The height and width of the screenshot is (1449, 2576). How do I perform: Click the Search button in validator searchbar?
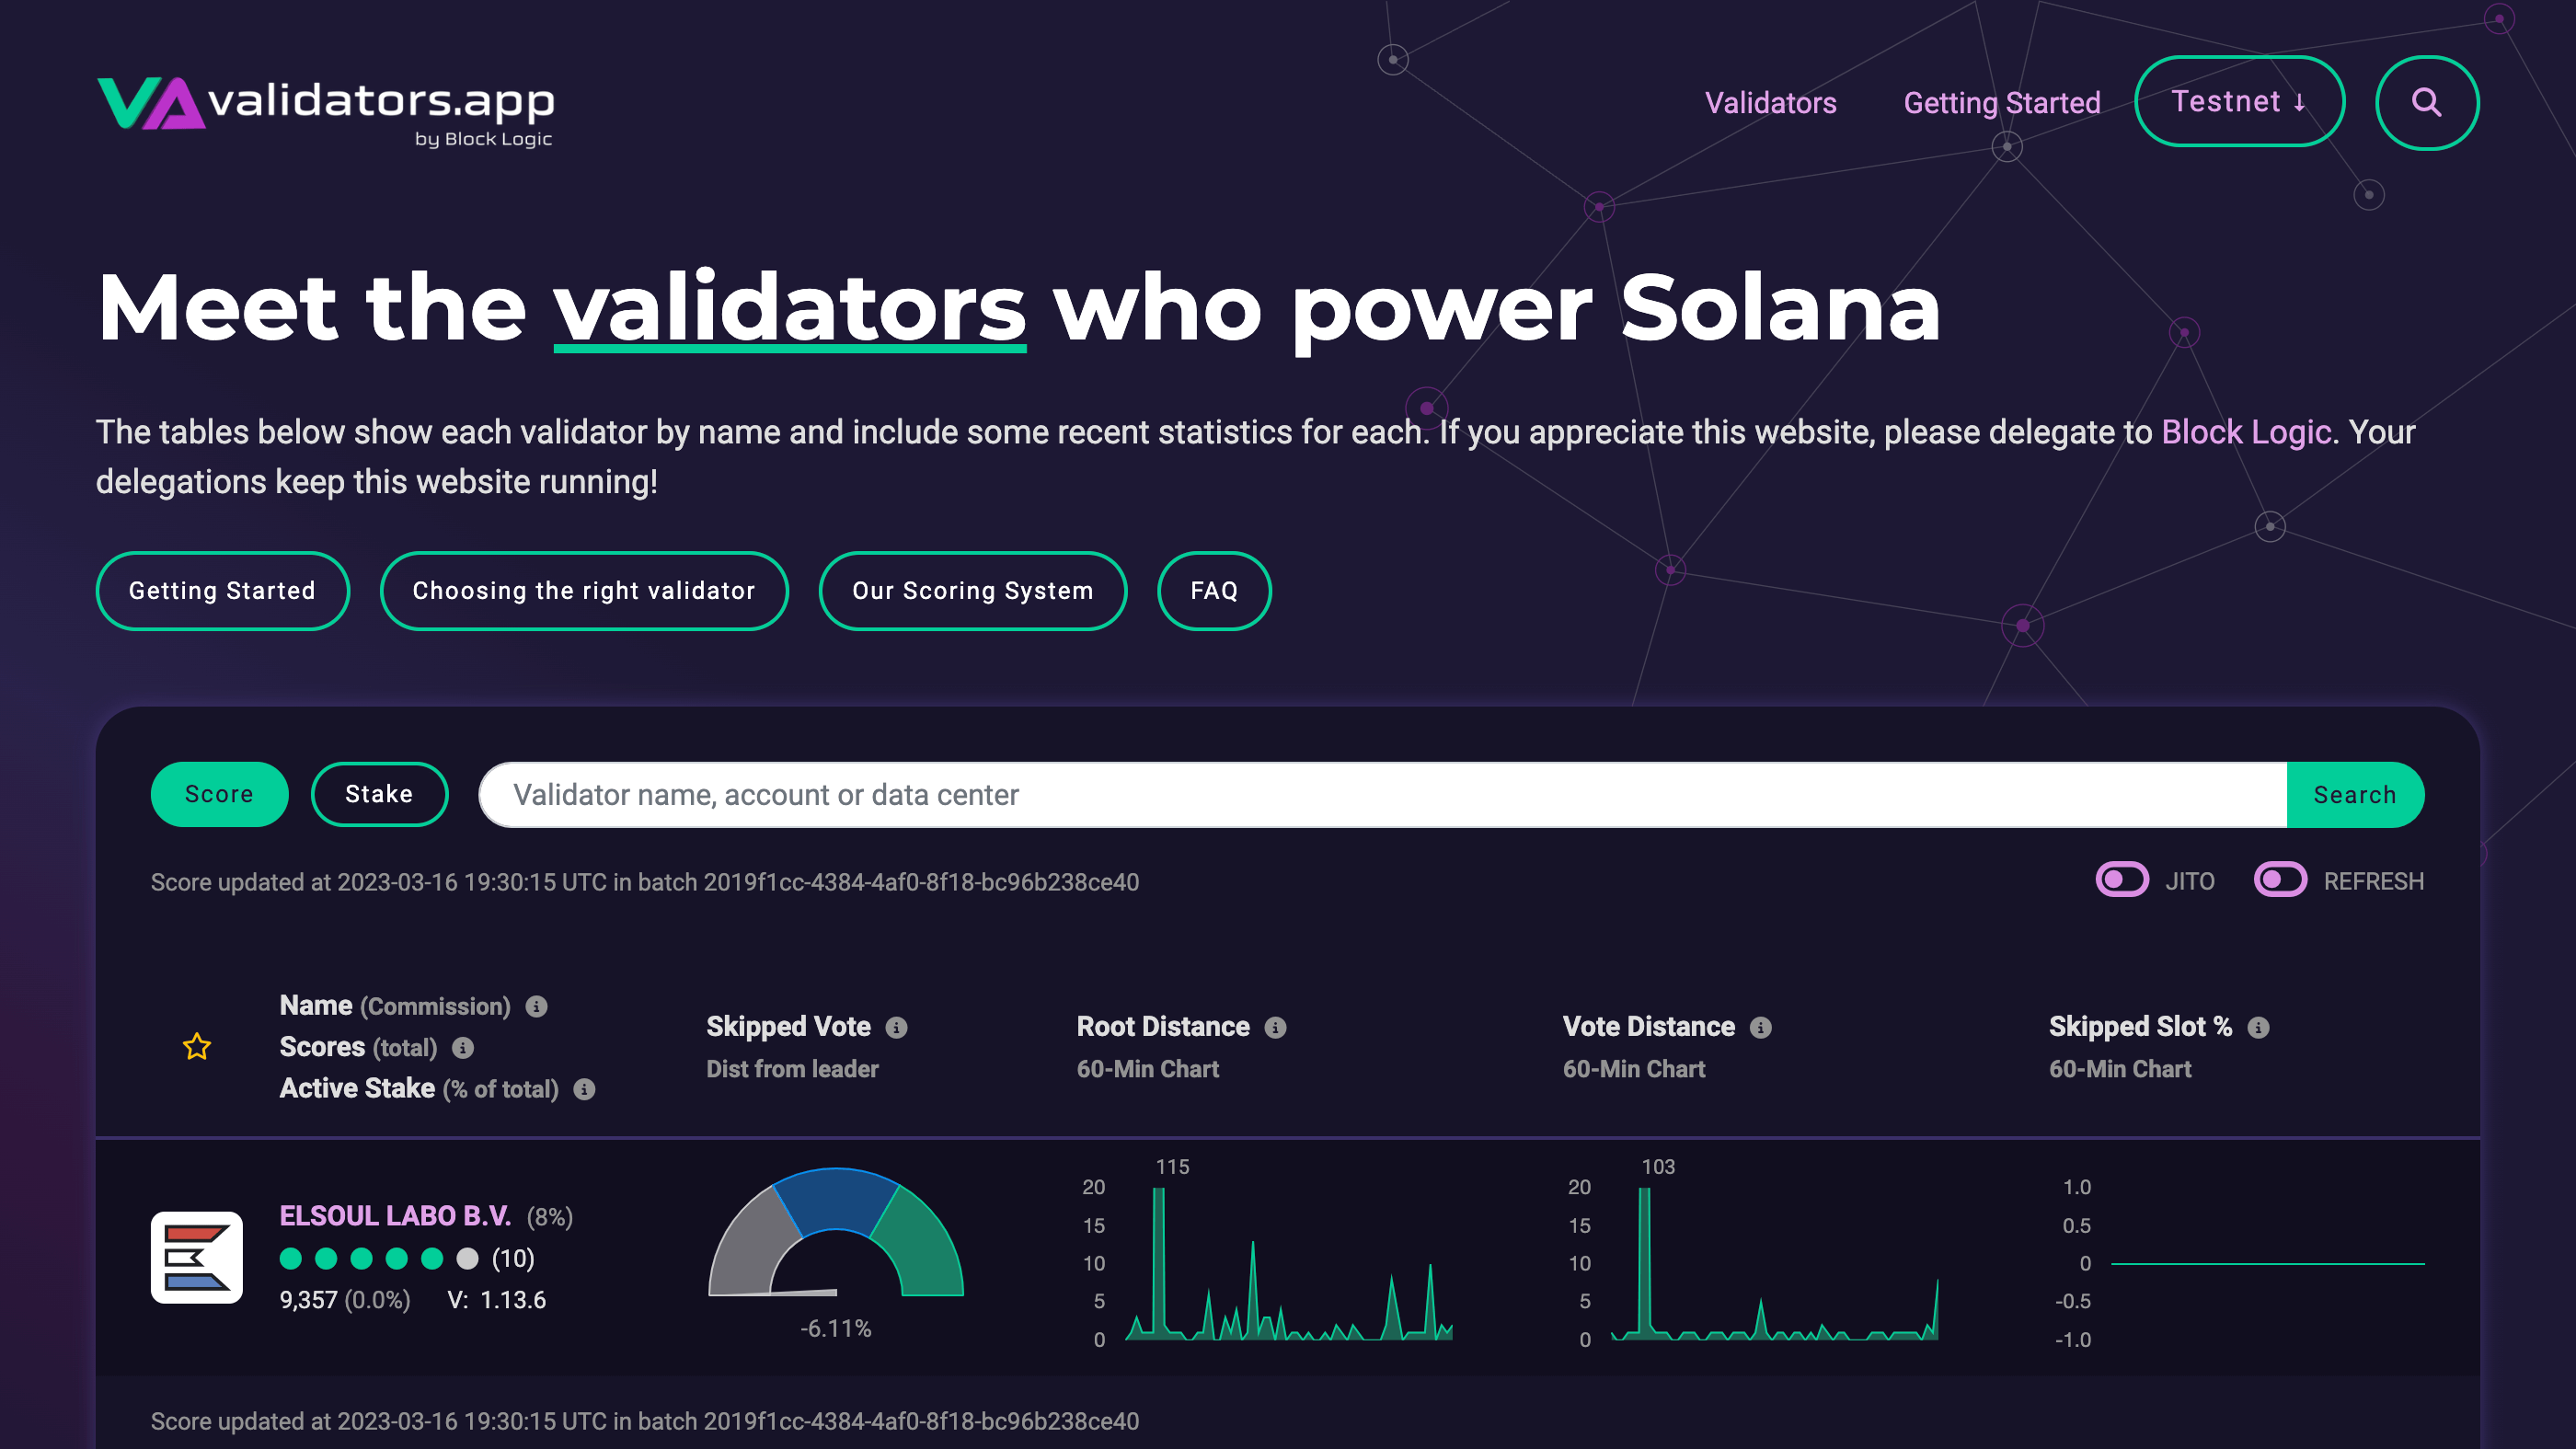point(2355,794)
